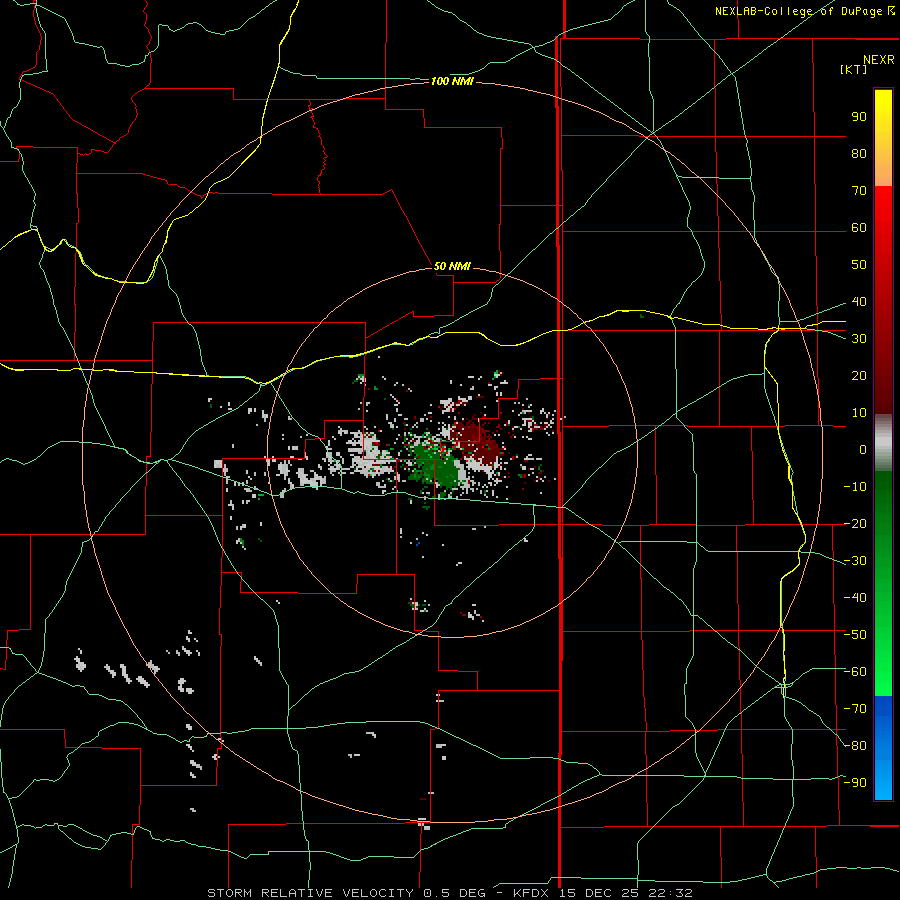This screenshot has height=900, width=900.
Task: Click the bottom Storm Relative Velocity KFDX caption
Action: [450, 893]
